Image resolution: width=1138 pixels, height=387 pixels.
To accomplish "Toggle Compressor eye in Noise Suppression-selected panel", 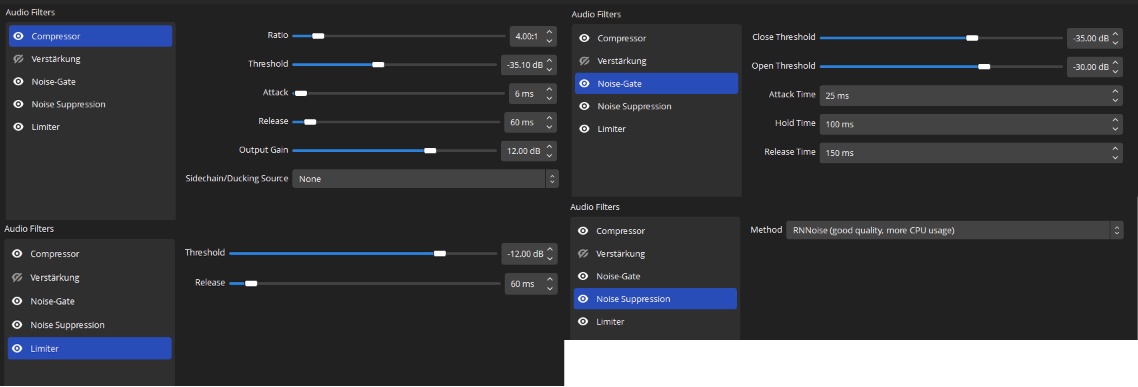I will pyautogui.click(x=582, y=231).
